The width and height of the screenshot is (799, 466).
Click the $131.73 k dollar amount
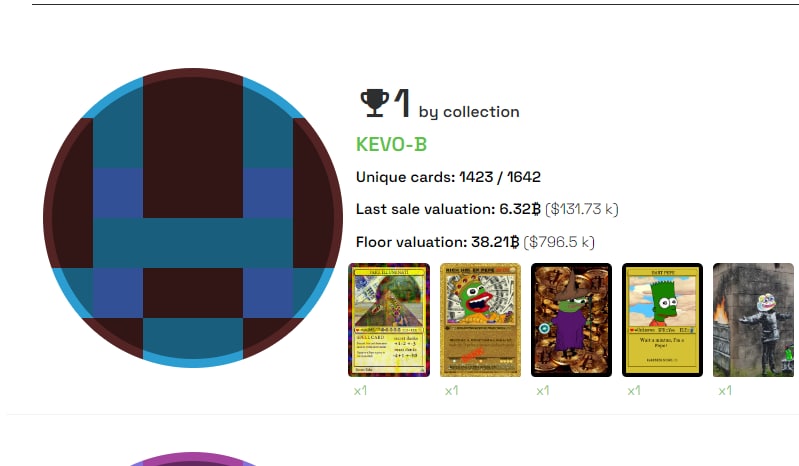point(582,209)
